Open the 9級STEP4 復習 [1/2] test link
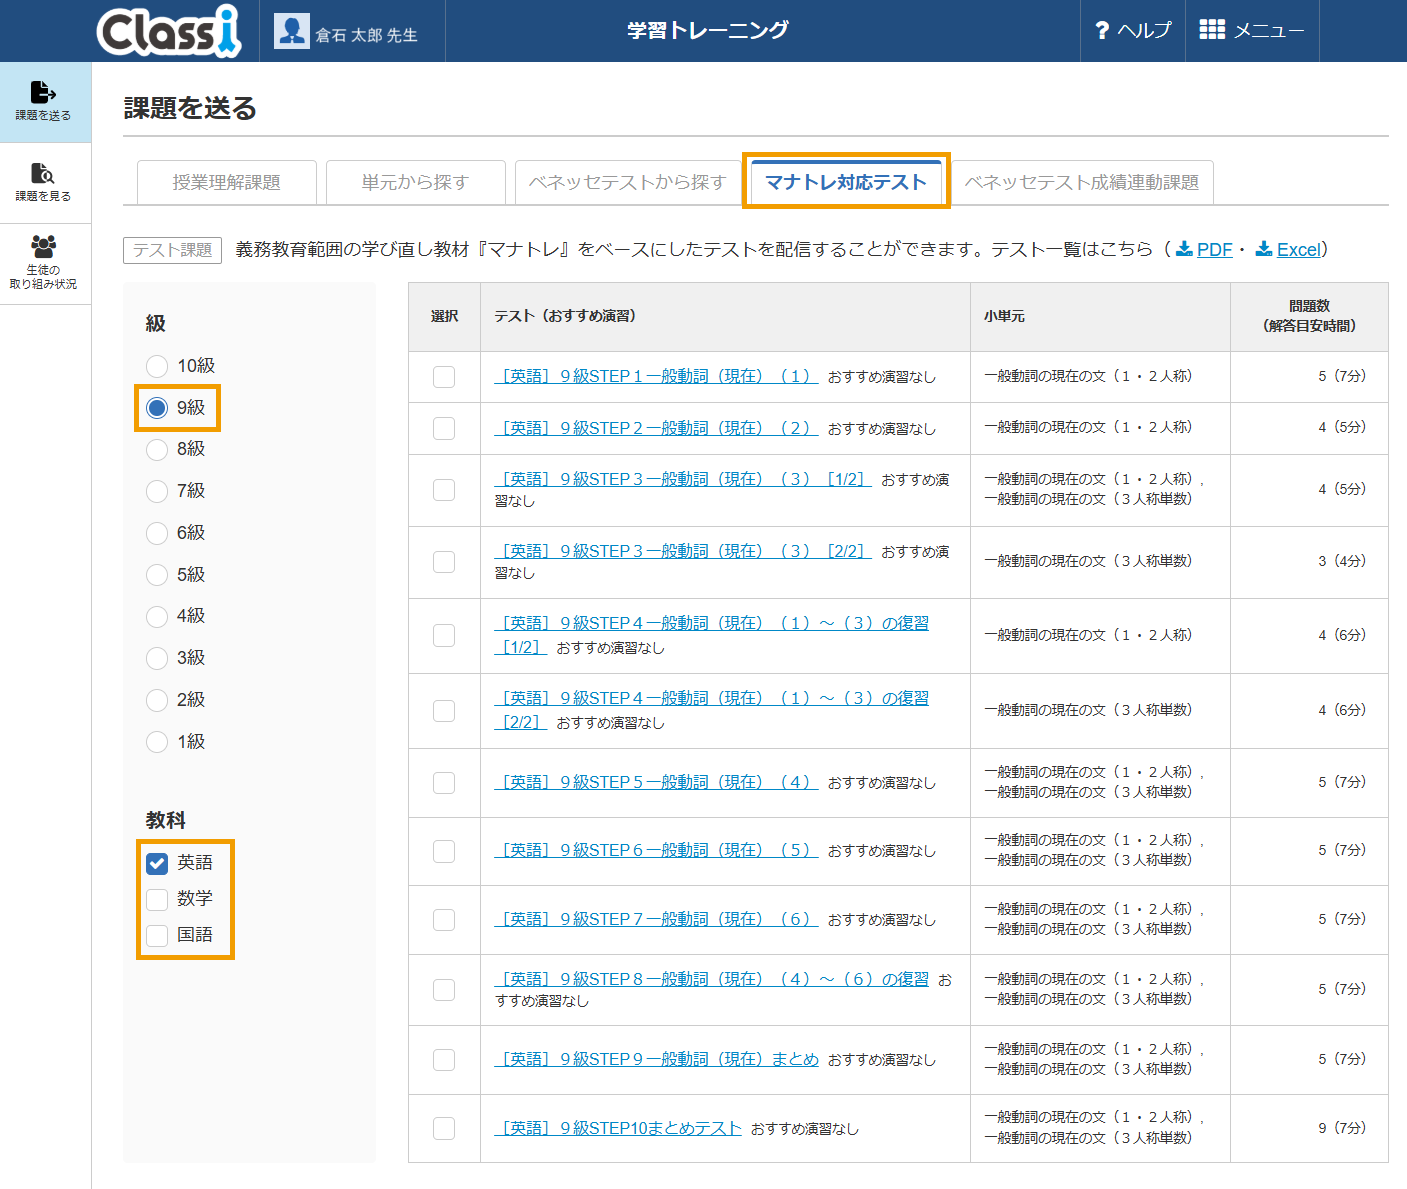Screen dimensions: 1407x1189 (x=711, y=635)
